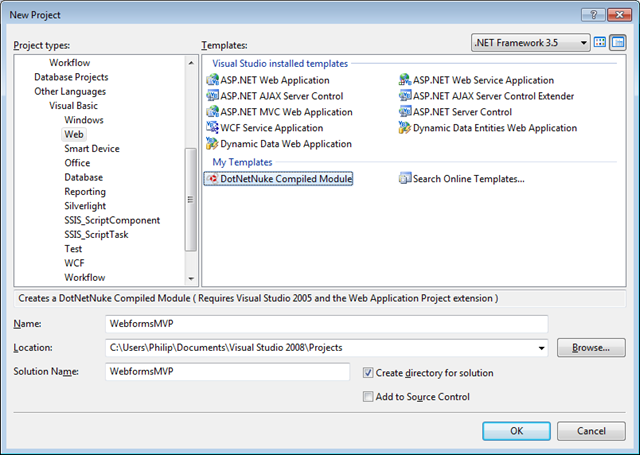Select bottom Workflow project type
The image size is (640, 455).
[x=84, y=277]
